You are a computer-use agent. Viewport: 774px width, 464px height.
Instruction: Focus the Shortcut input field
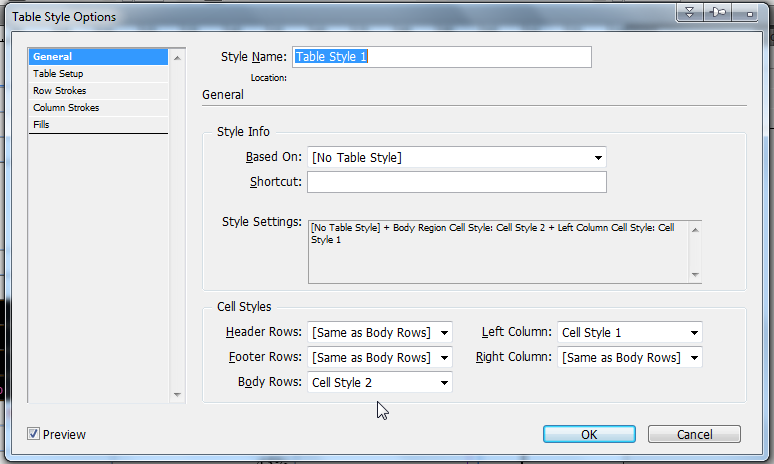(456, 182)
